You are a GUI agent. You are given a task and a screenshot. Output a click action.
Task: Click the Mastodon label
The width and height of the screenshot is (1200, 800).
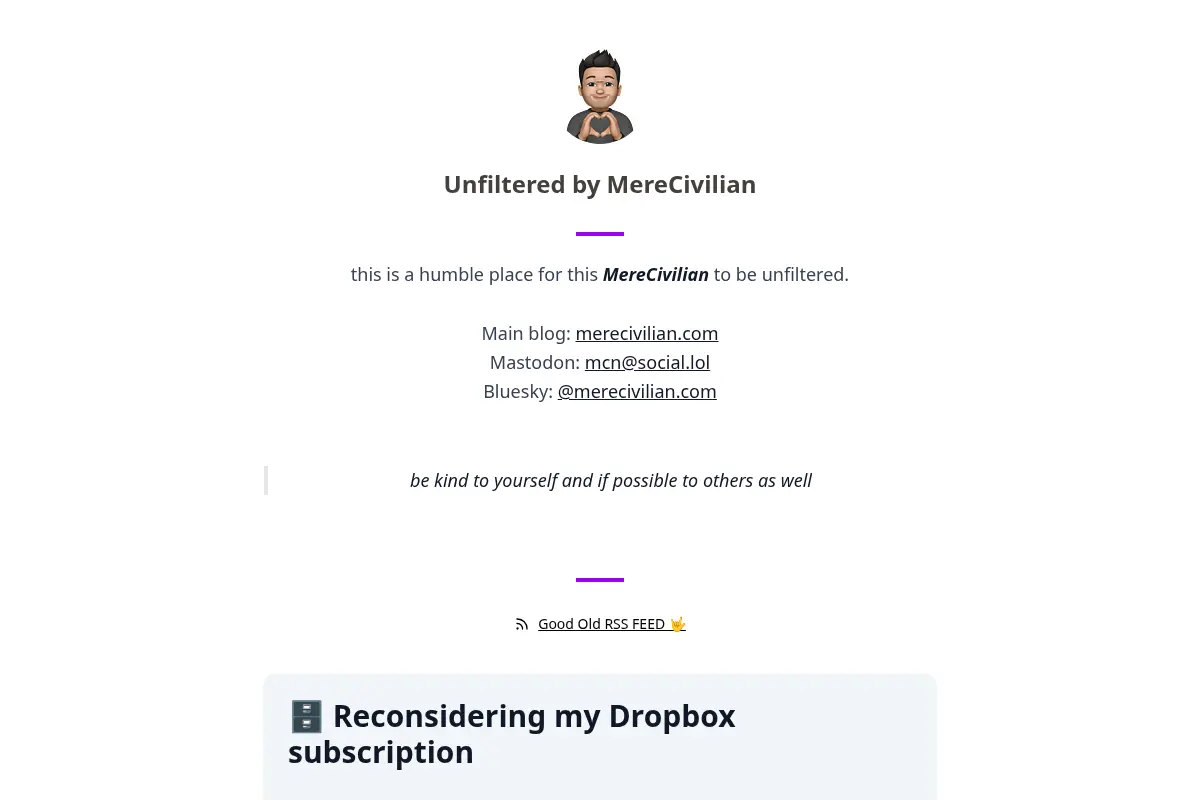(x=535, y=362)
